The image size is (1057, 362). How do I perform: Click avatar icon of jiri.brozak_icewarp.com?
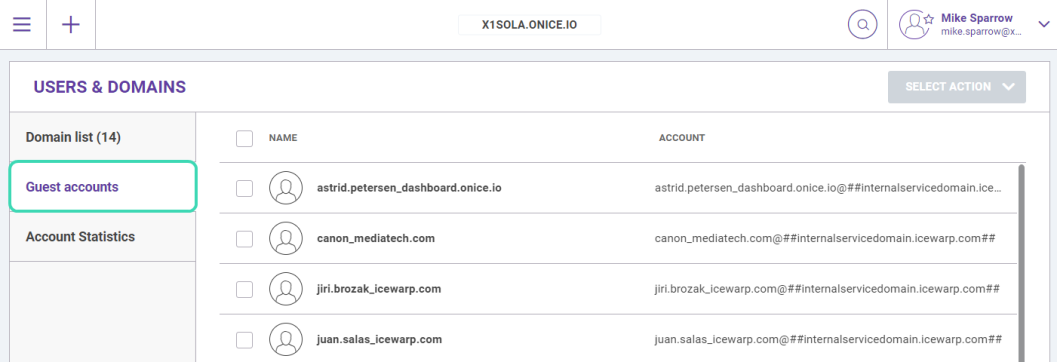[285, 289]
